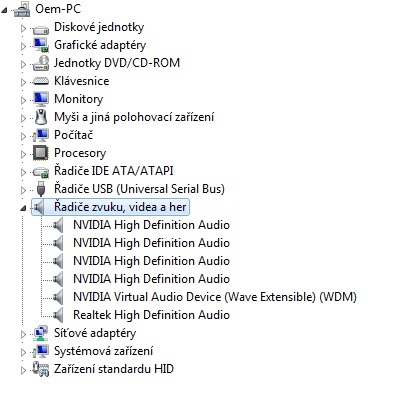Screen dimensions: 396x405
Task: Select the 'Síťové adaptéry' label
Action: tap(95, 333)
